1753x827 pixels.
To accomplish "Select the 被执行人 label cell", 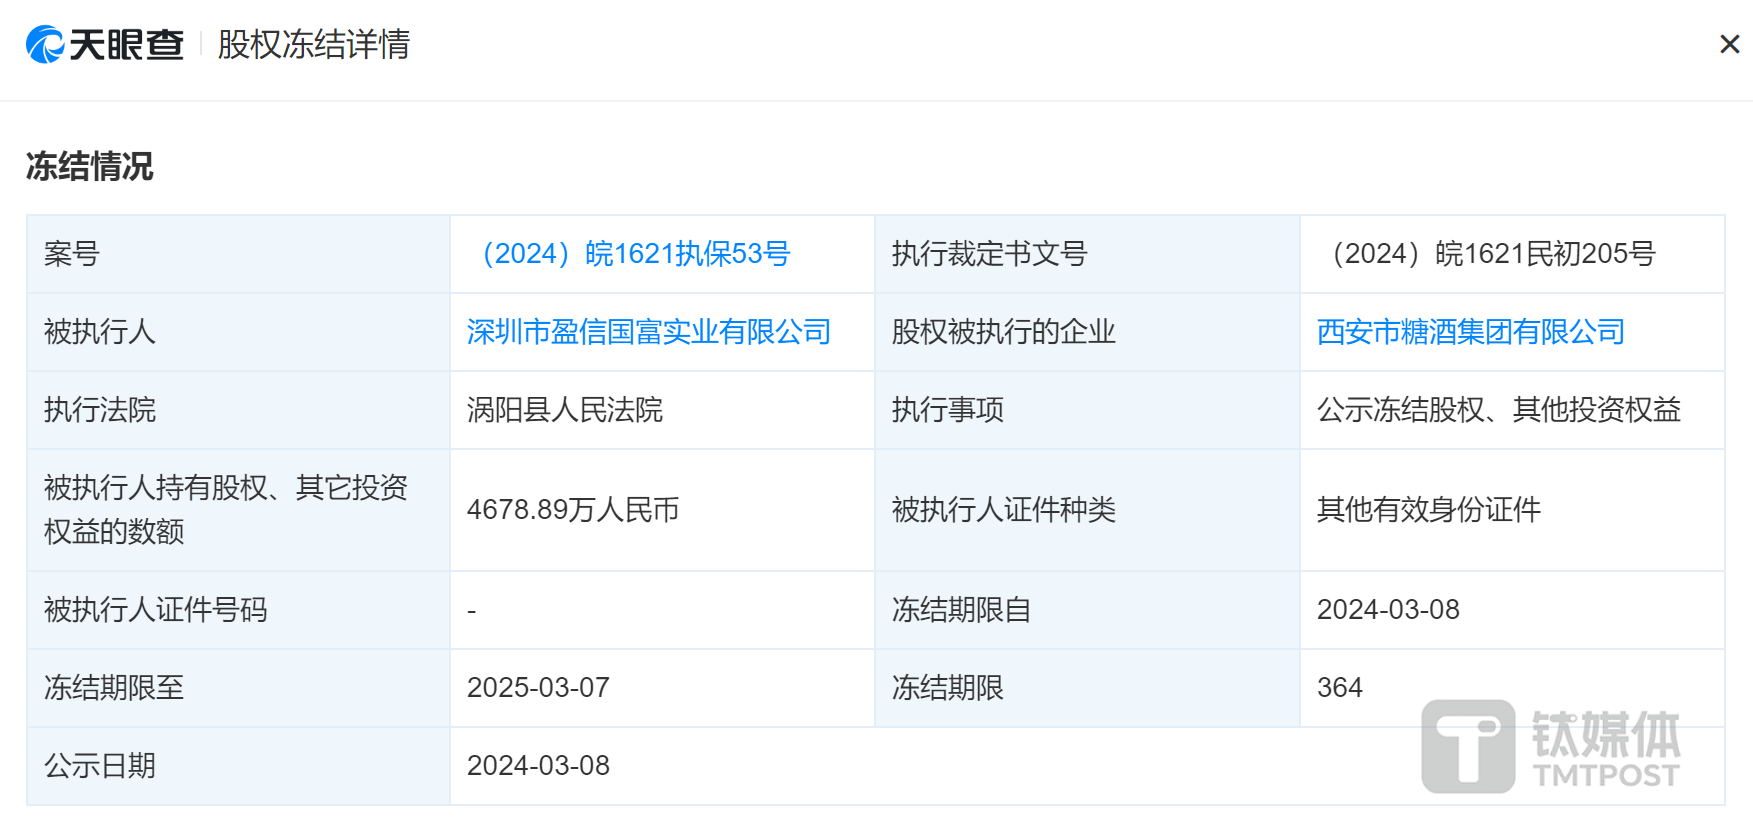I will click(x=239, y=332).
